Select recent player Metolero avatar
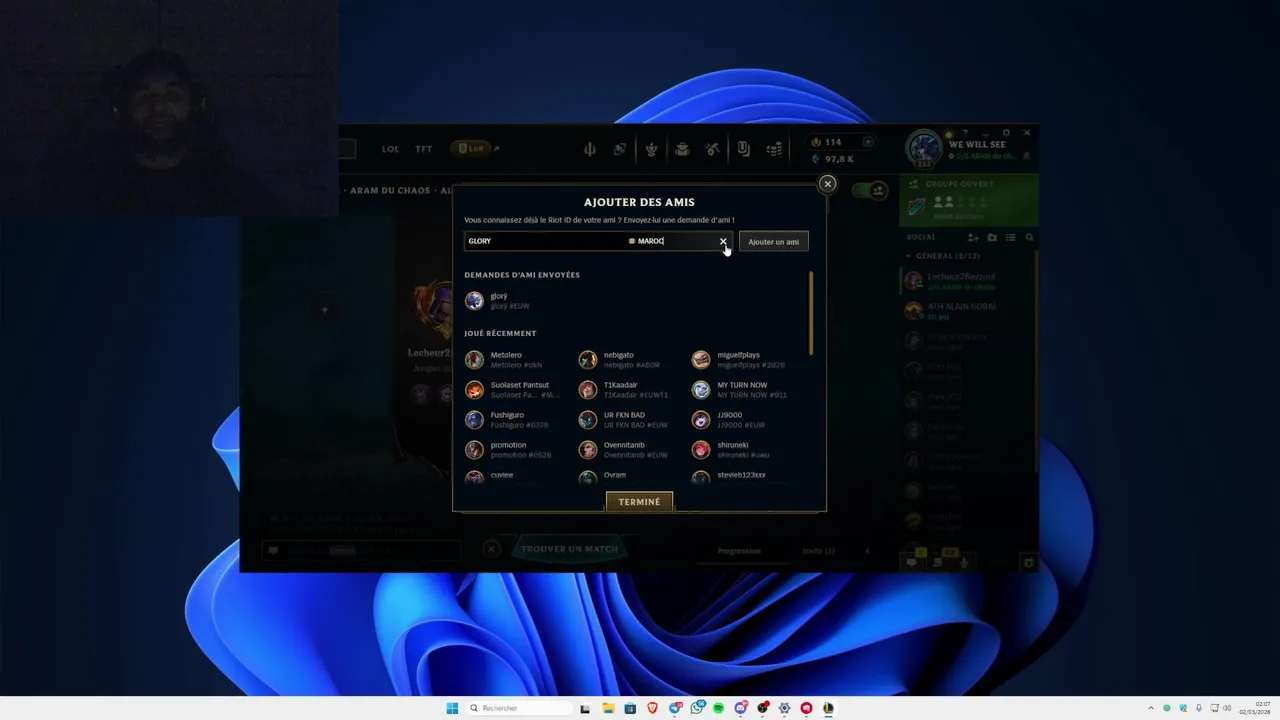 tap(474, 360)
